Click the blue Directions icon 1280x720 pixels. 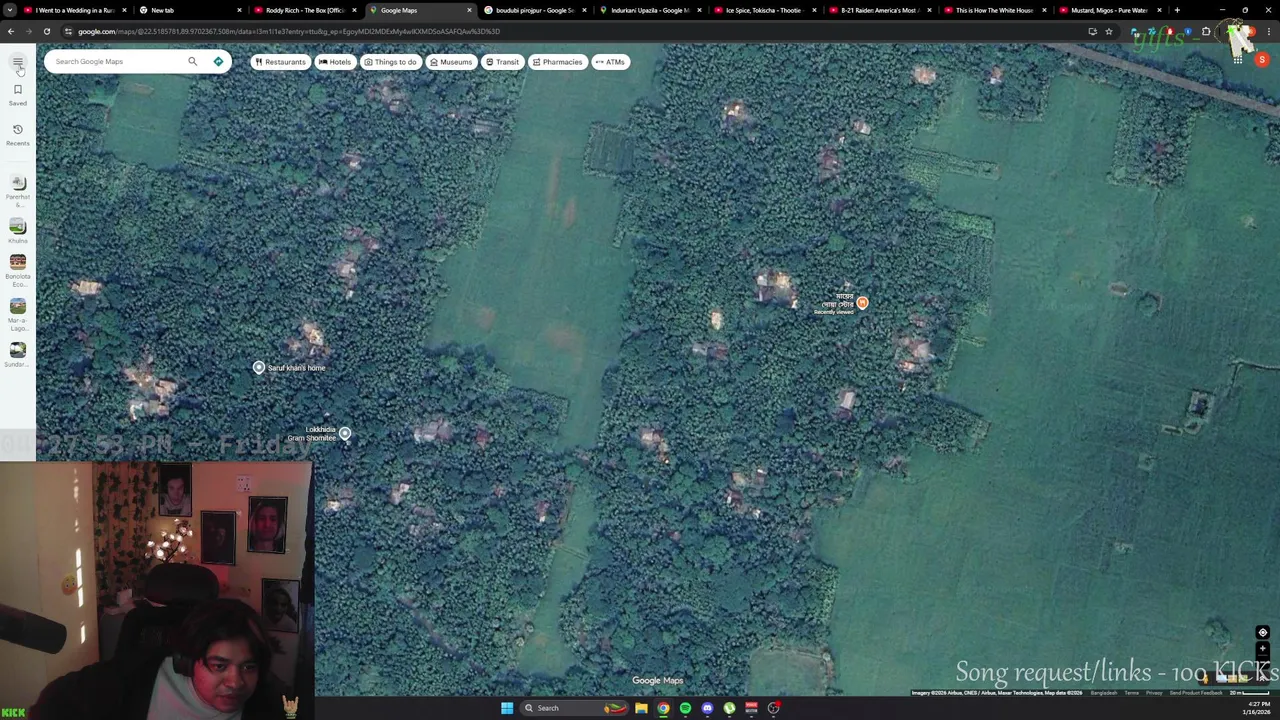coord(218,62)
